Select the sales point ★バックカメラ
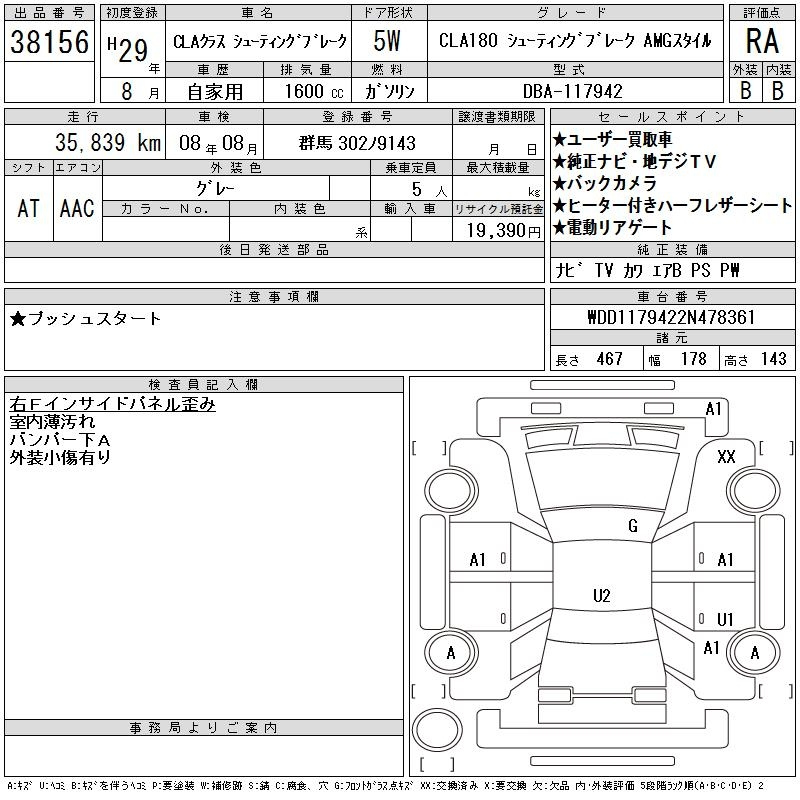The width and height of the screenshot is (800, 800). (x=605, y=183)
